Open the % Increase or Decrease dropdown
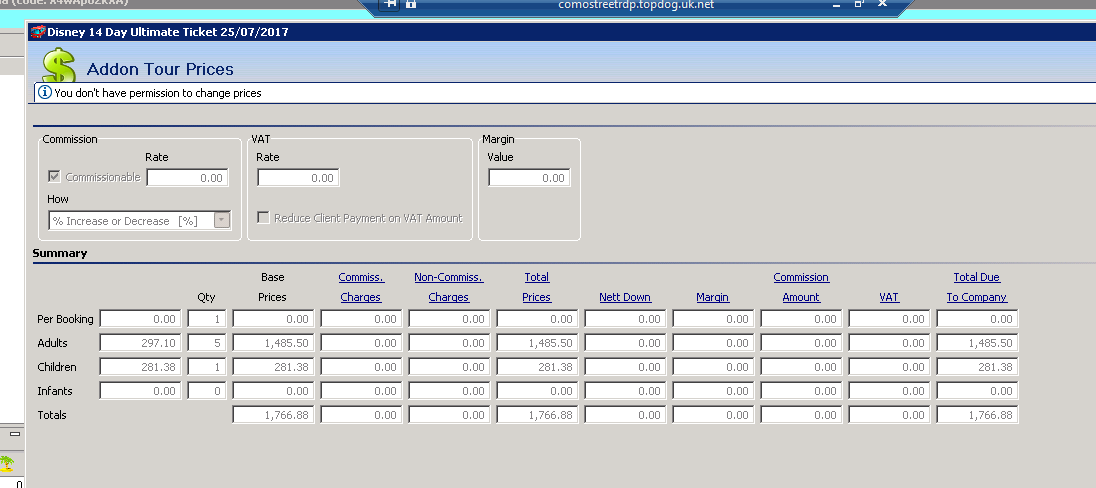Viewport: 1096px width, 488px height. (x=222, y=220)
